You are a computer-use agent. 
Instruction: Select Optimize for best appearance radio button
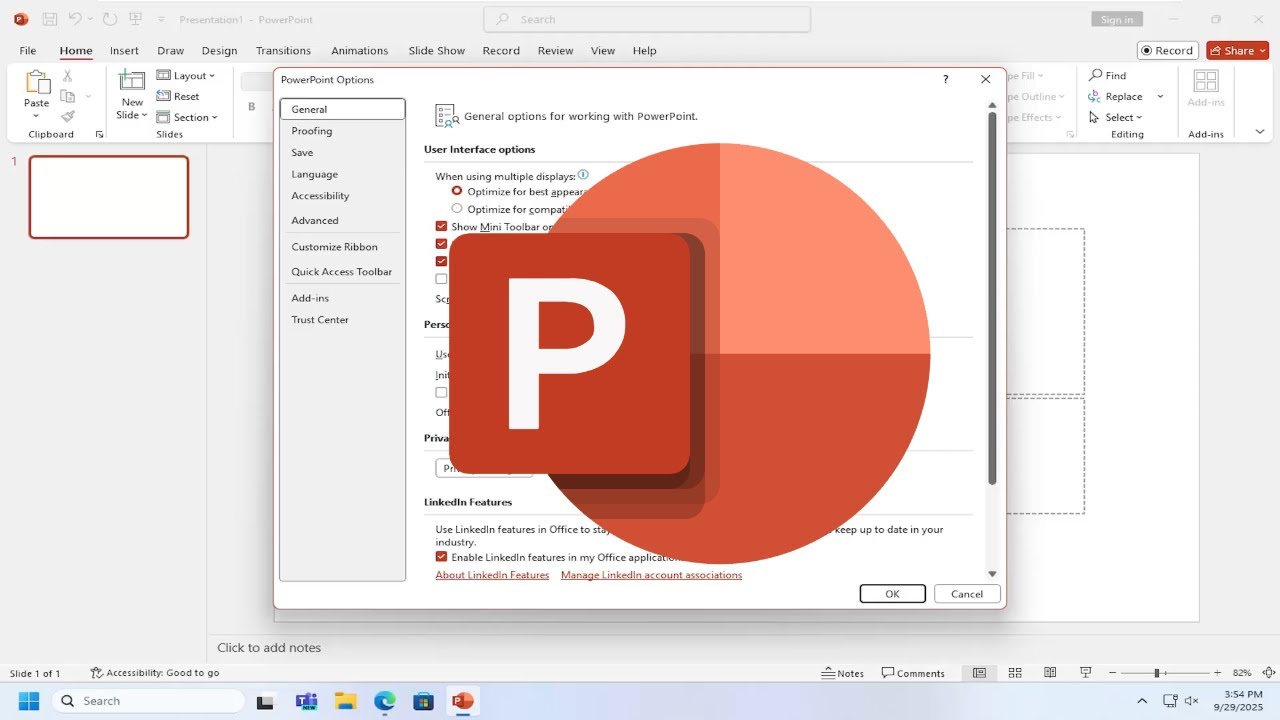pyautogui.click(x=457, y=191)
